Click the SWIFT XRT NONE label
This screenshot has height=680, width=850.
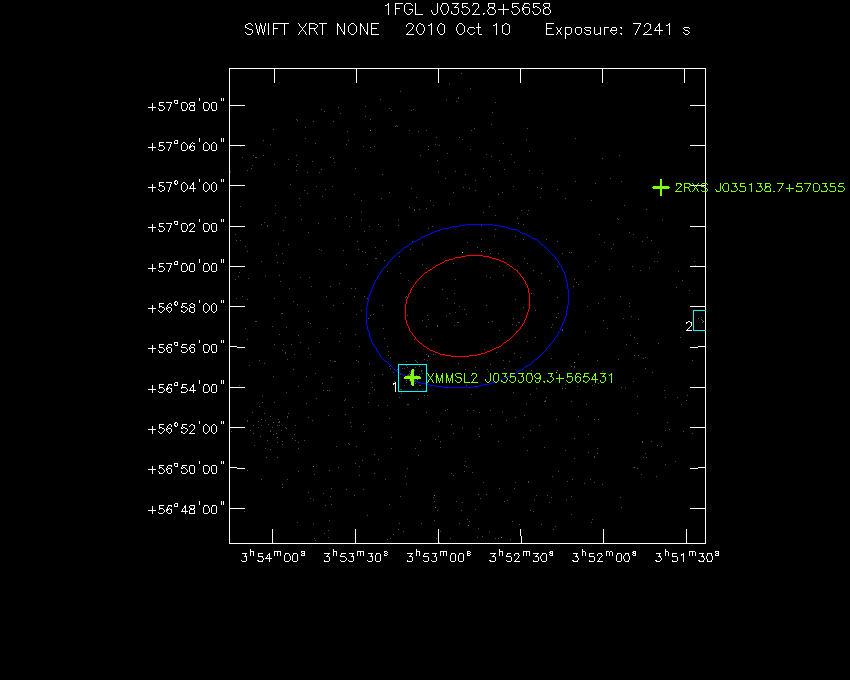[x=312, y=29]
